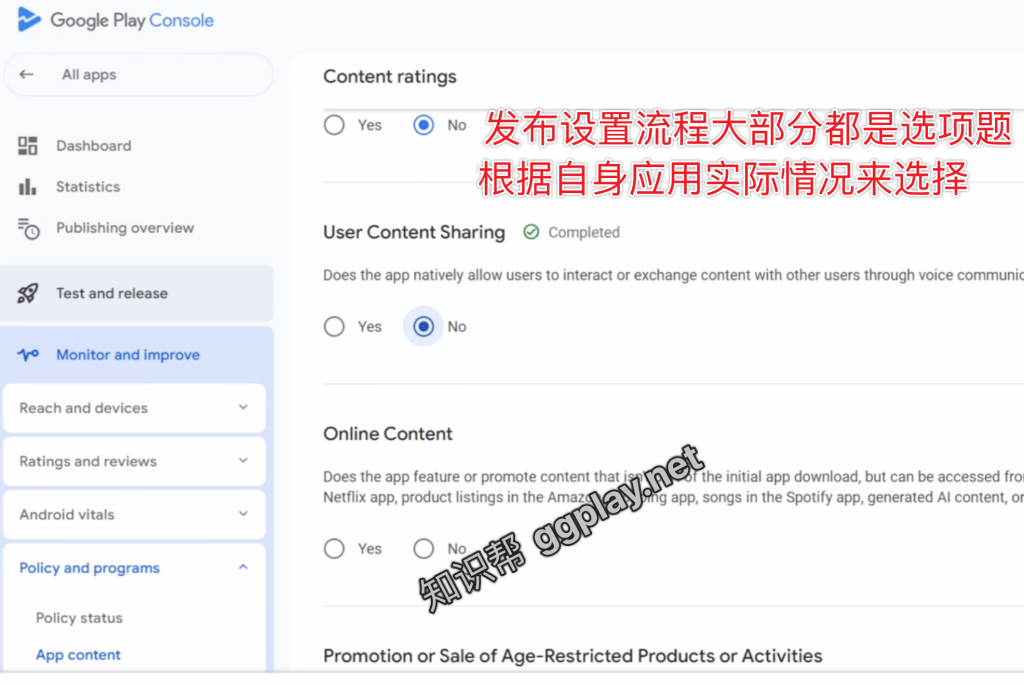Click the Publishing overview clock icon
The height and width of the screenshot is (685, 1024).
point(28,229)
